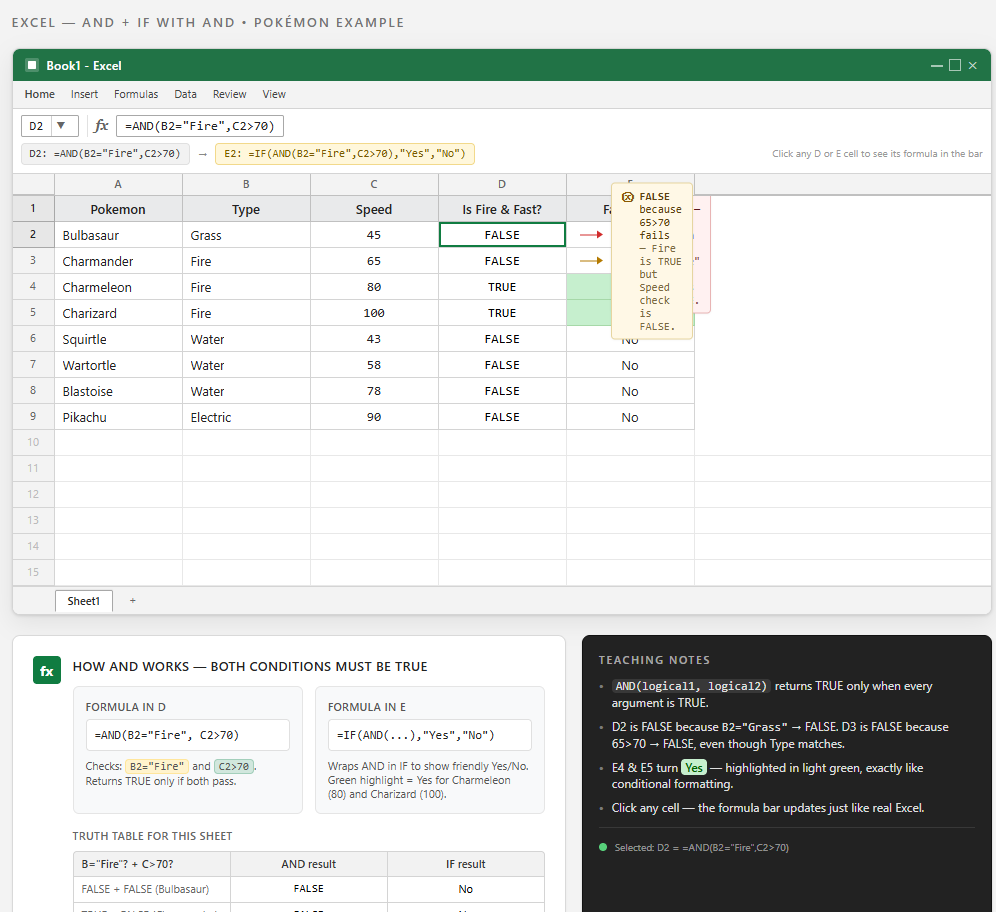This screenshot has width=996, height=912.
Task: Select column B header
Action: pos(246,184)
